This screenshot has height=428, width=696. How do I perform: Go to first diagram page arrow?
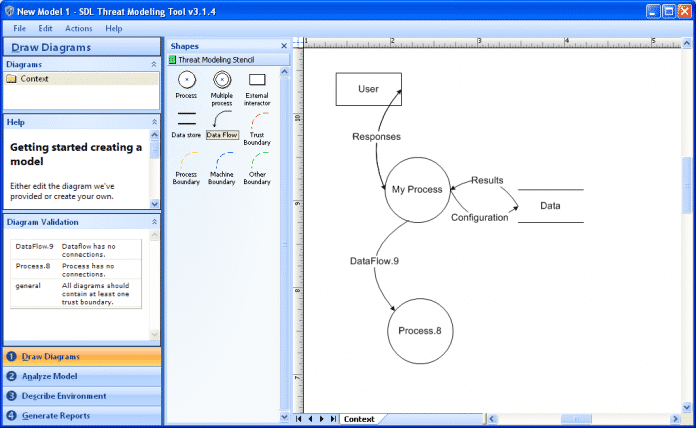(299, 419)
